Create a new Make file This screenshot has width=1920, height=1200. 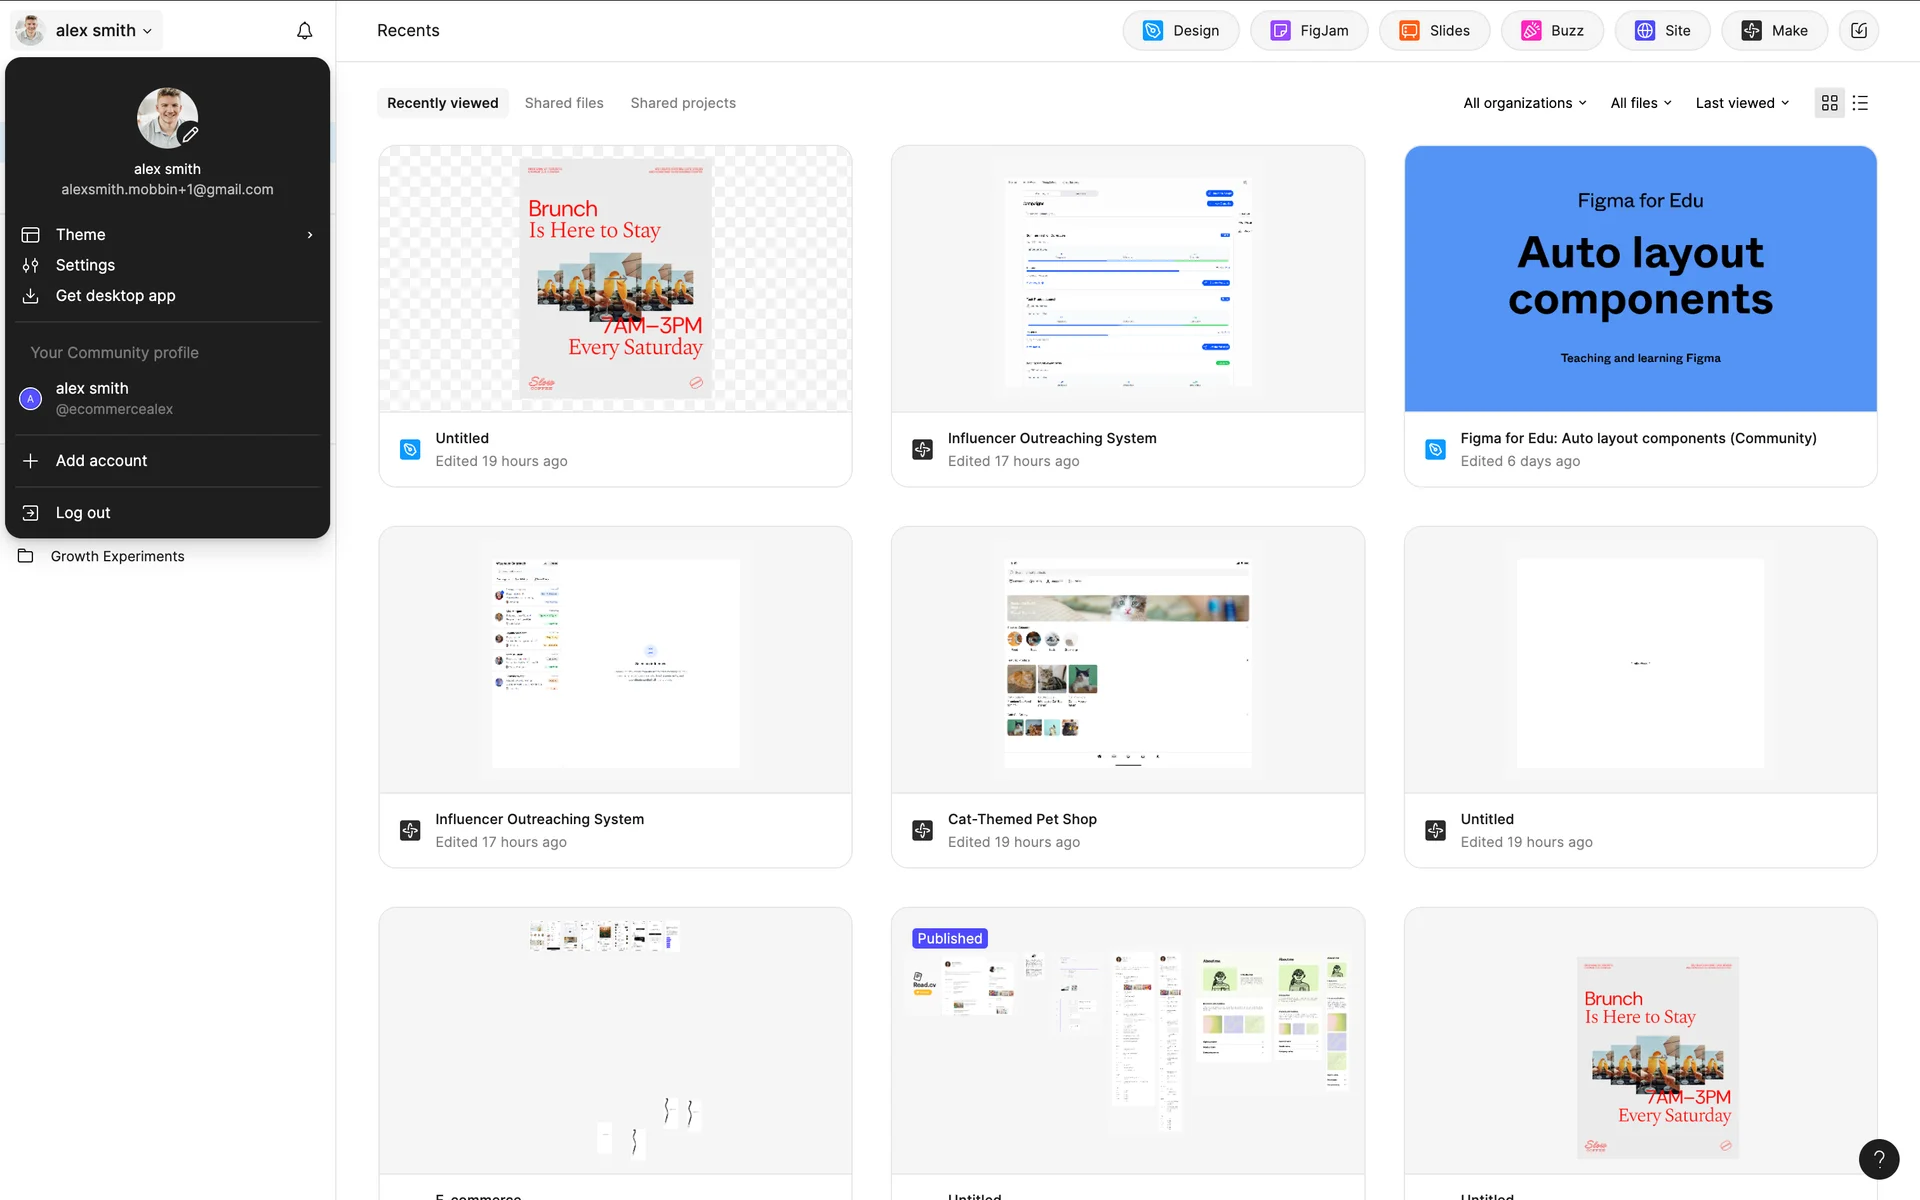1774,31
